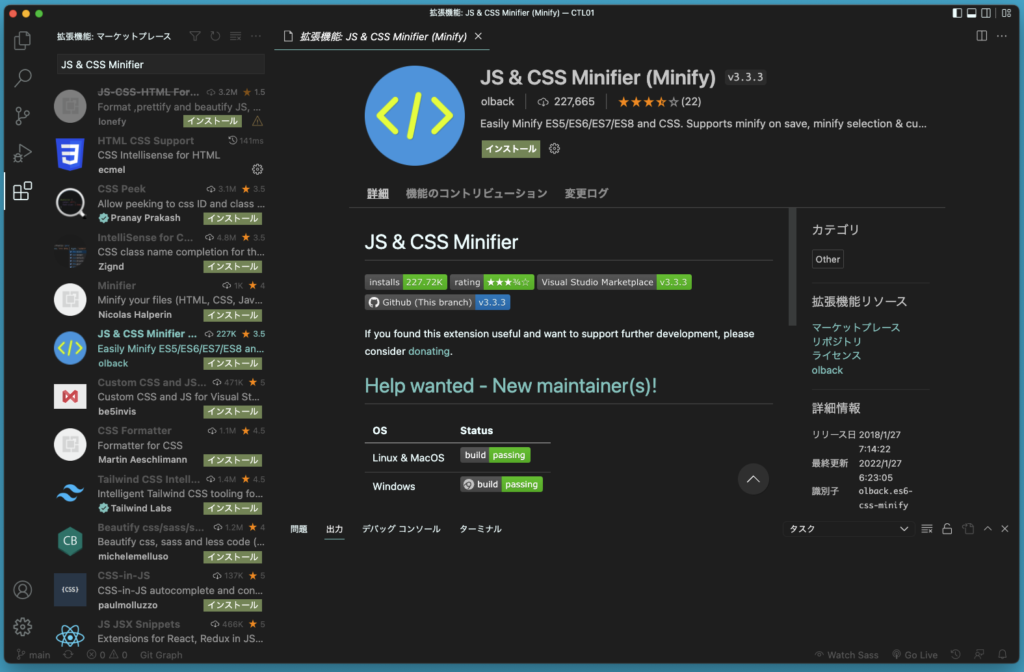
Task: Click the Other category tag
Action: [827, 259]
